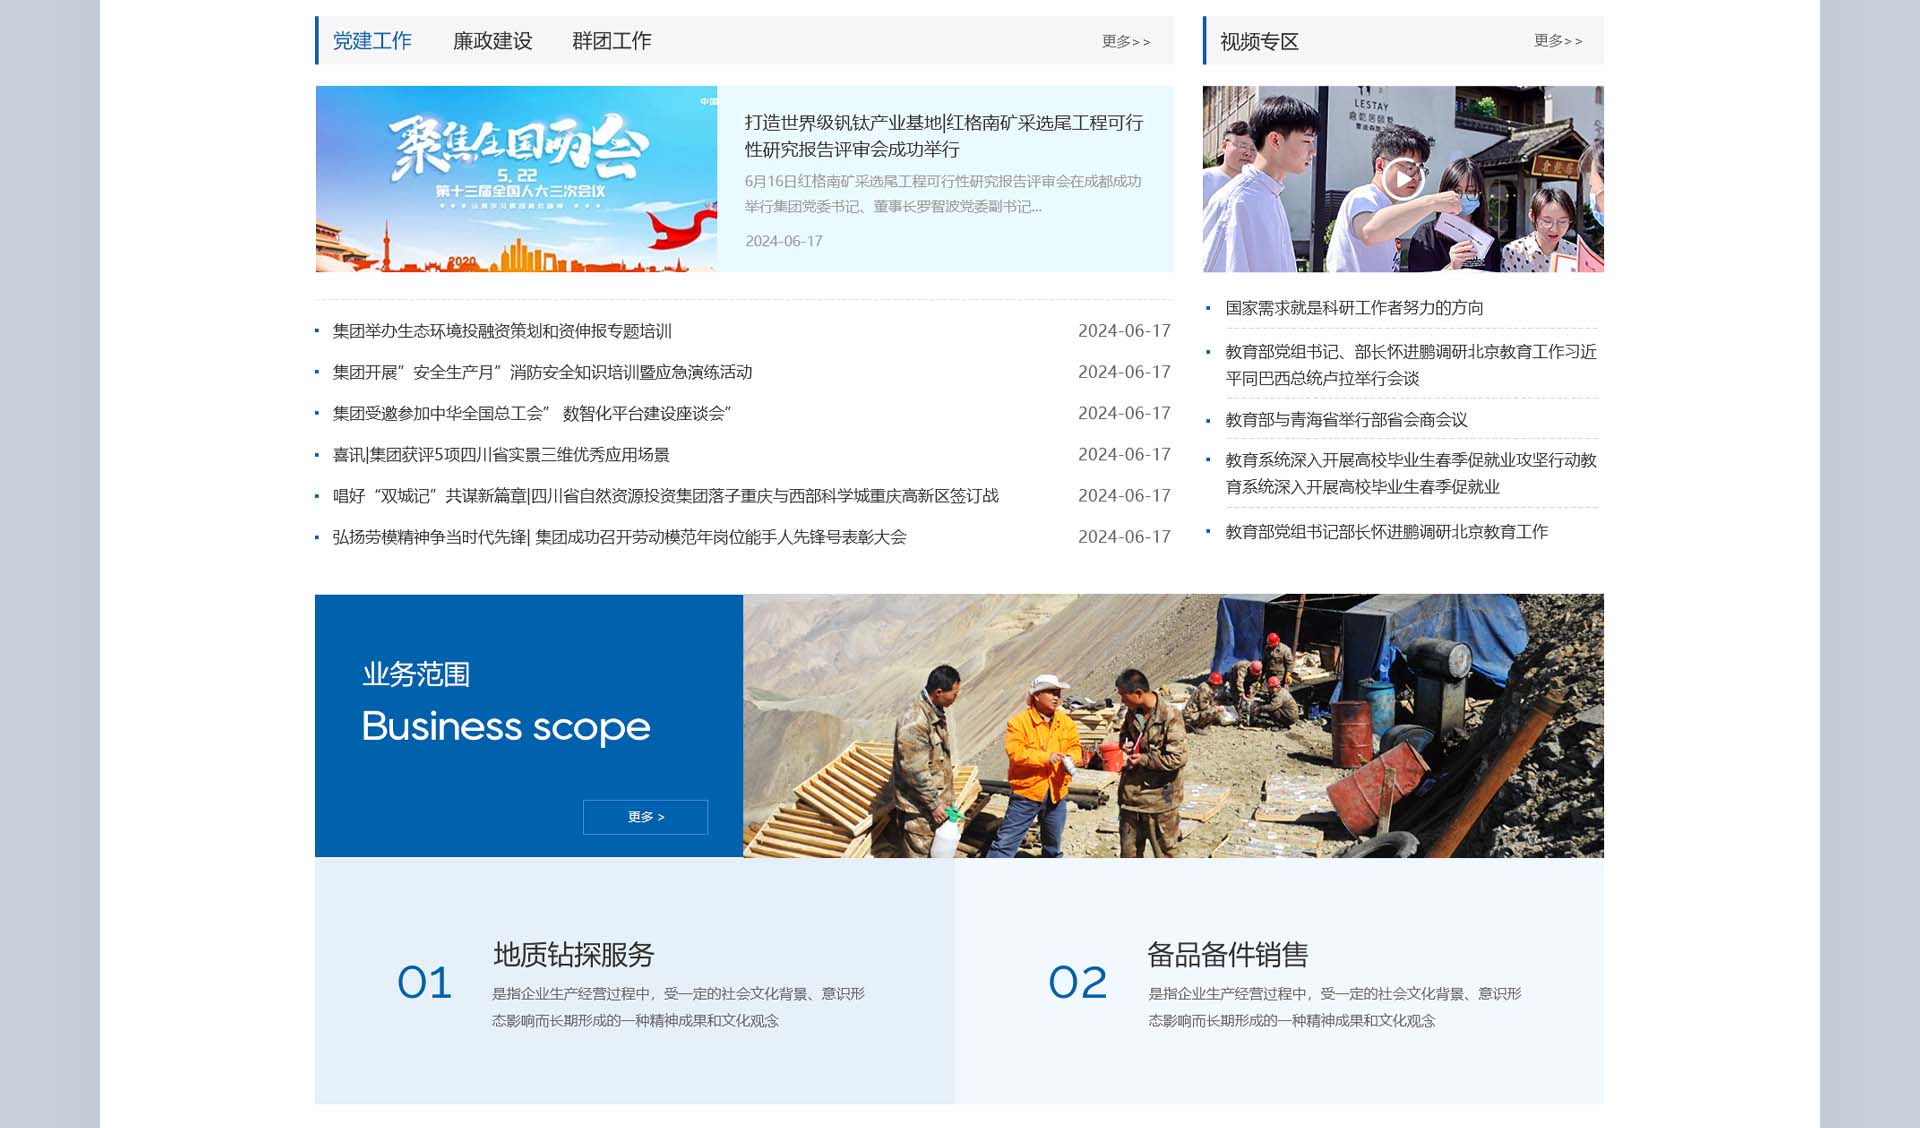Click 更多 > button in 业务范围 panel
Image resolution: width=1920 pixels, height=1128 pixels.
[645, 817]
